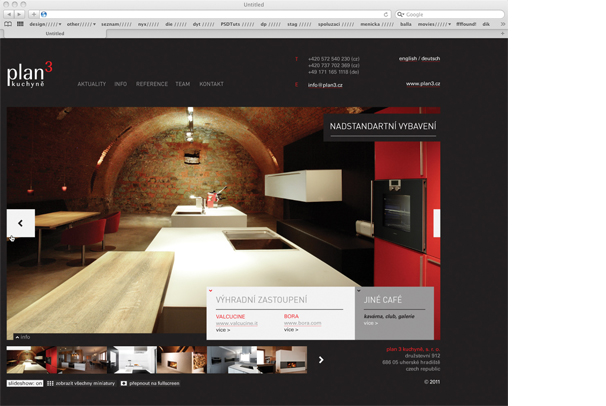Click the previous slide arrow on the photo
The image size is (606, 406).
[21, 223]
